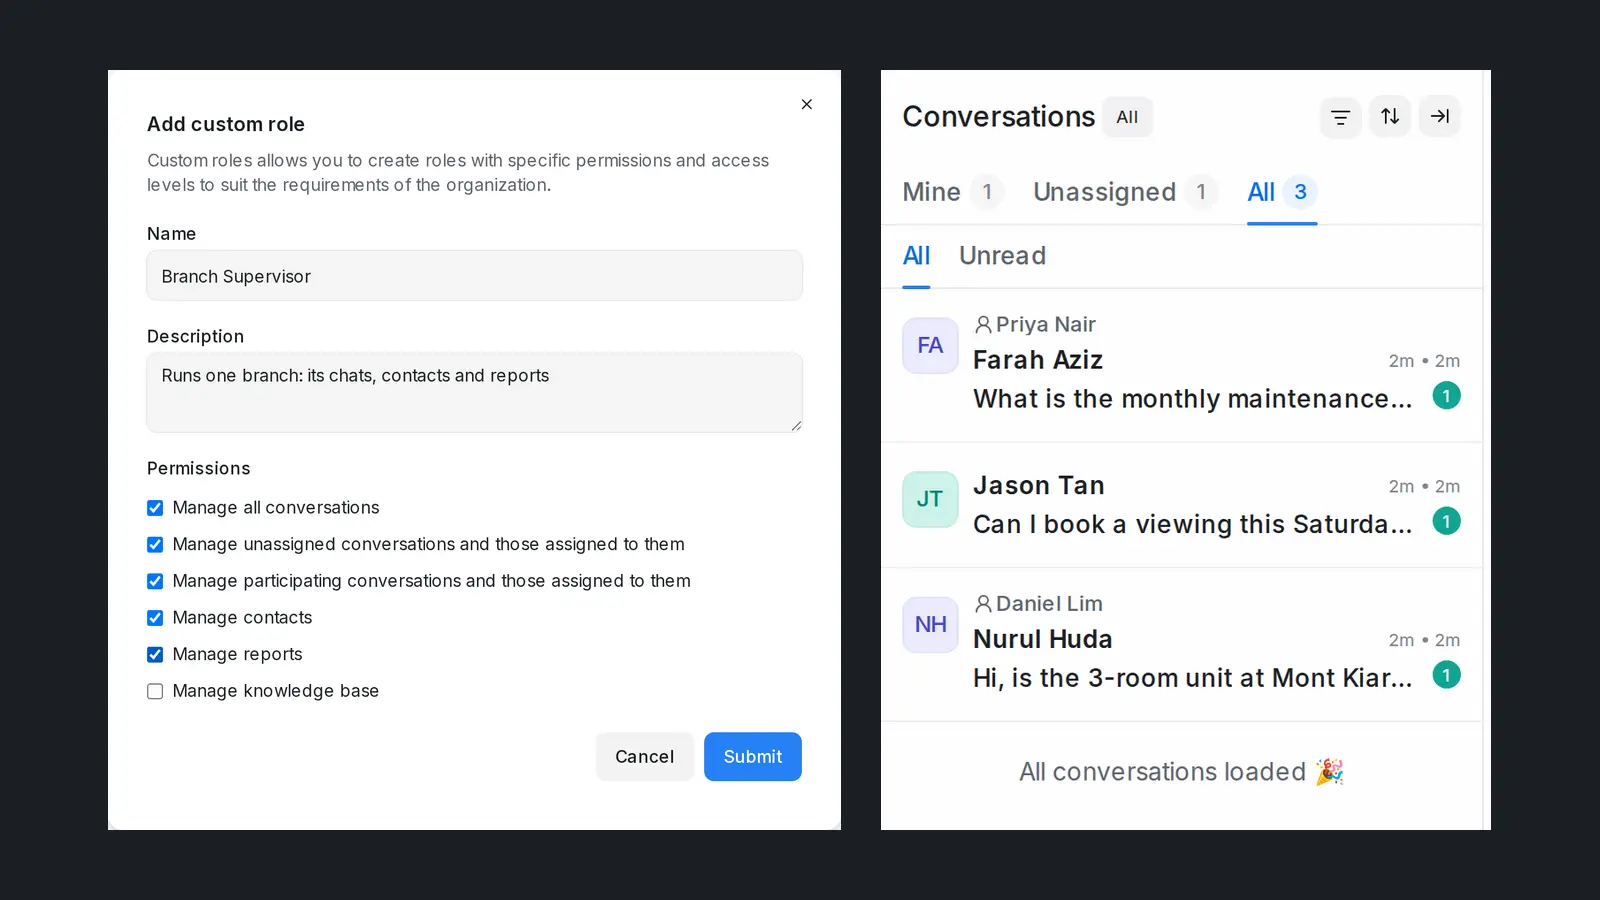Toggle Manage participating conversations permission checkbox
This screenshot has width=1600, height=900.
click(155, 581)
